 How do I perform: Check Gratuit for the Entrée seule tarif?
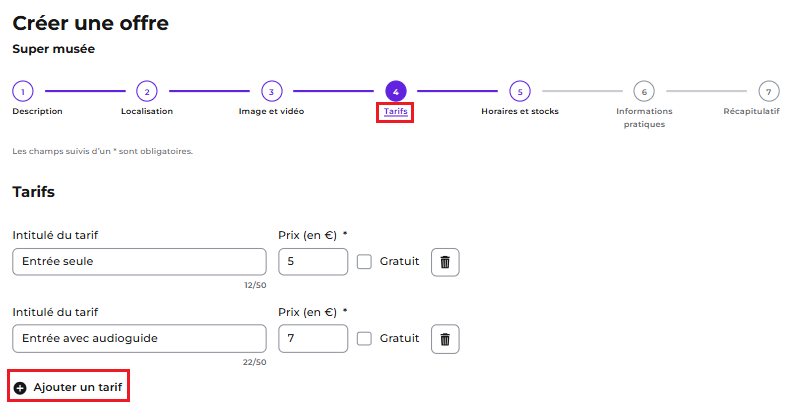coord(364,262)
